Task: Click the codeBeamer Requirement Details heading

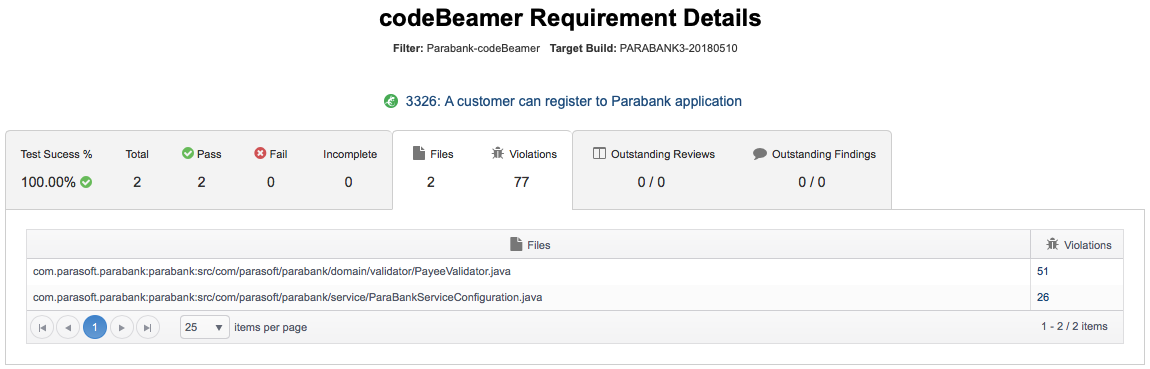Action: click(571, 18)
